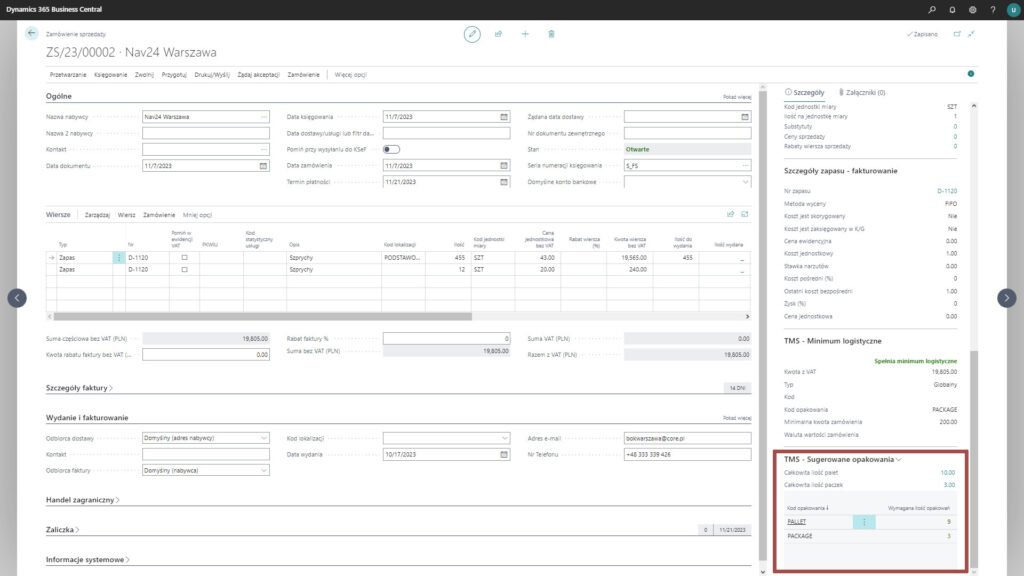Click Nr dokumentu zewnętrznego field
1024x576 pixels.
[x=687, y=133]
